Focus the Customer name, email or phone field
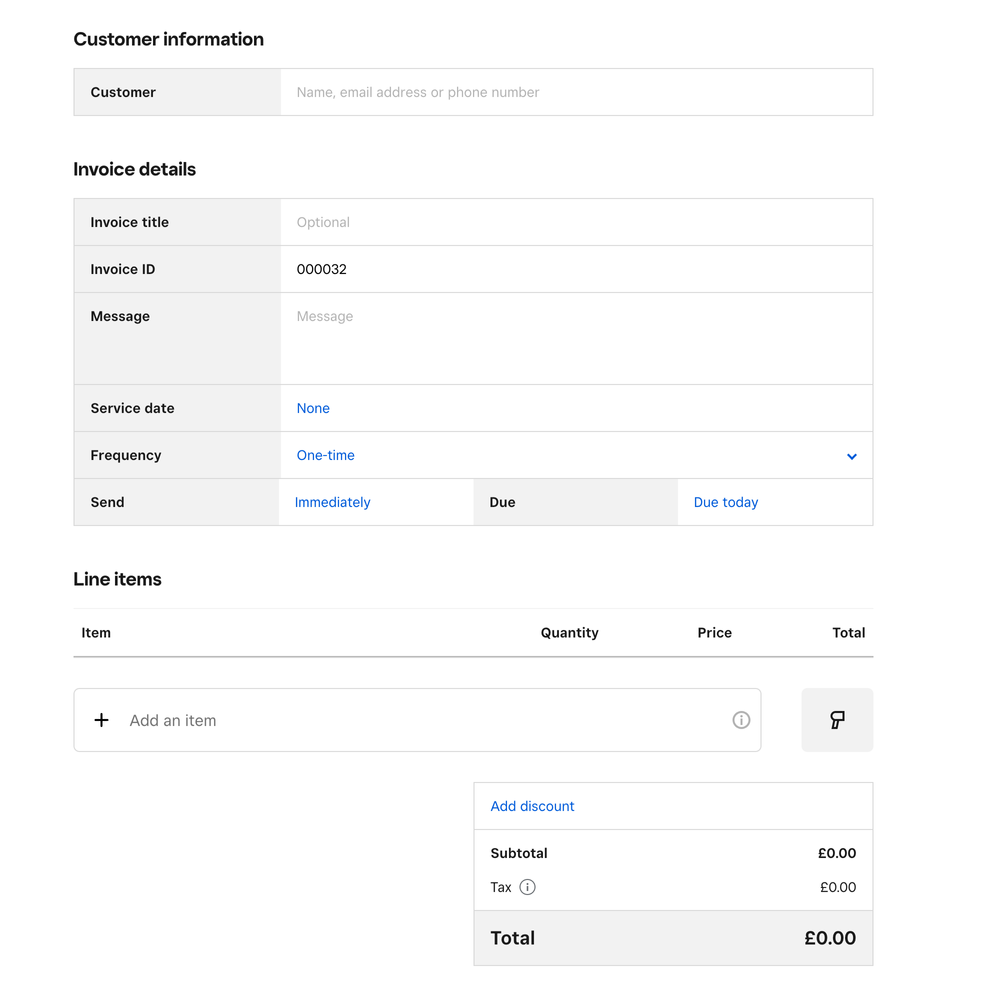Image resolution: width=999 pixels, height=984 pixels. (x=575, y=92)
